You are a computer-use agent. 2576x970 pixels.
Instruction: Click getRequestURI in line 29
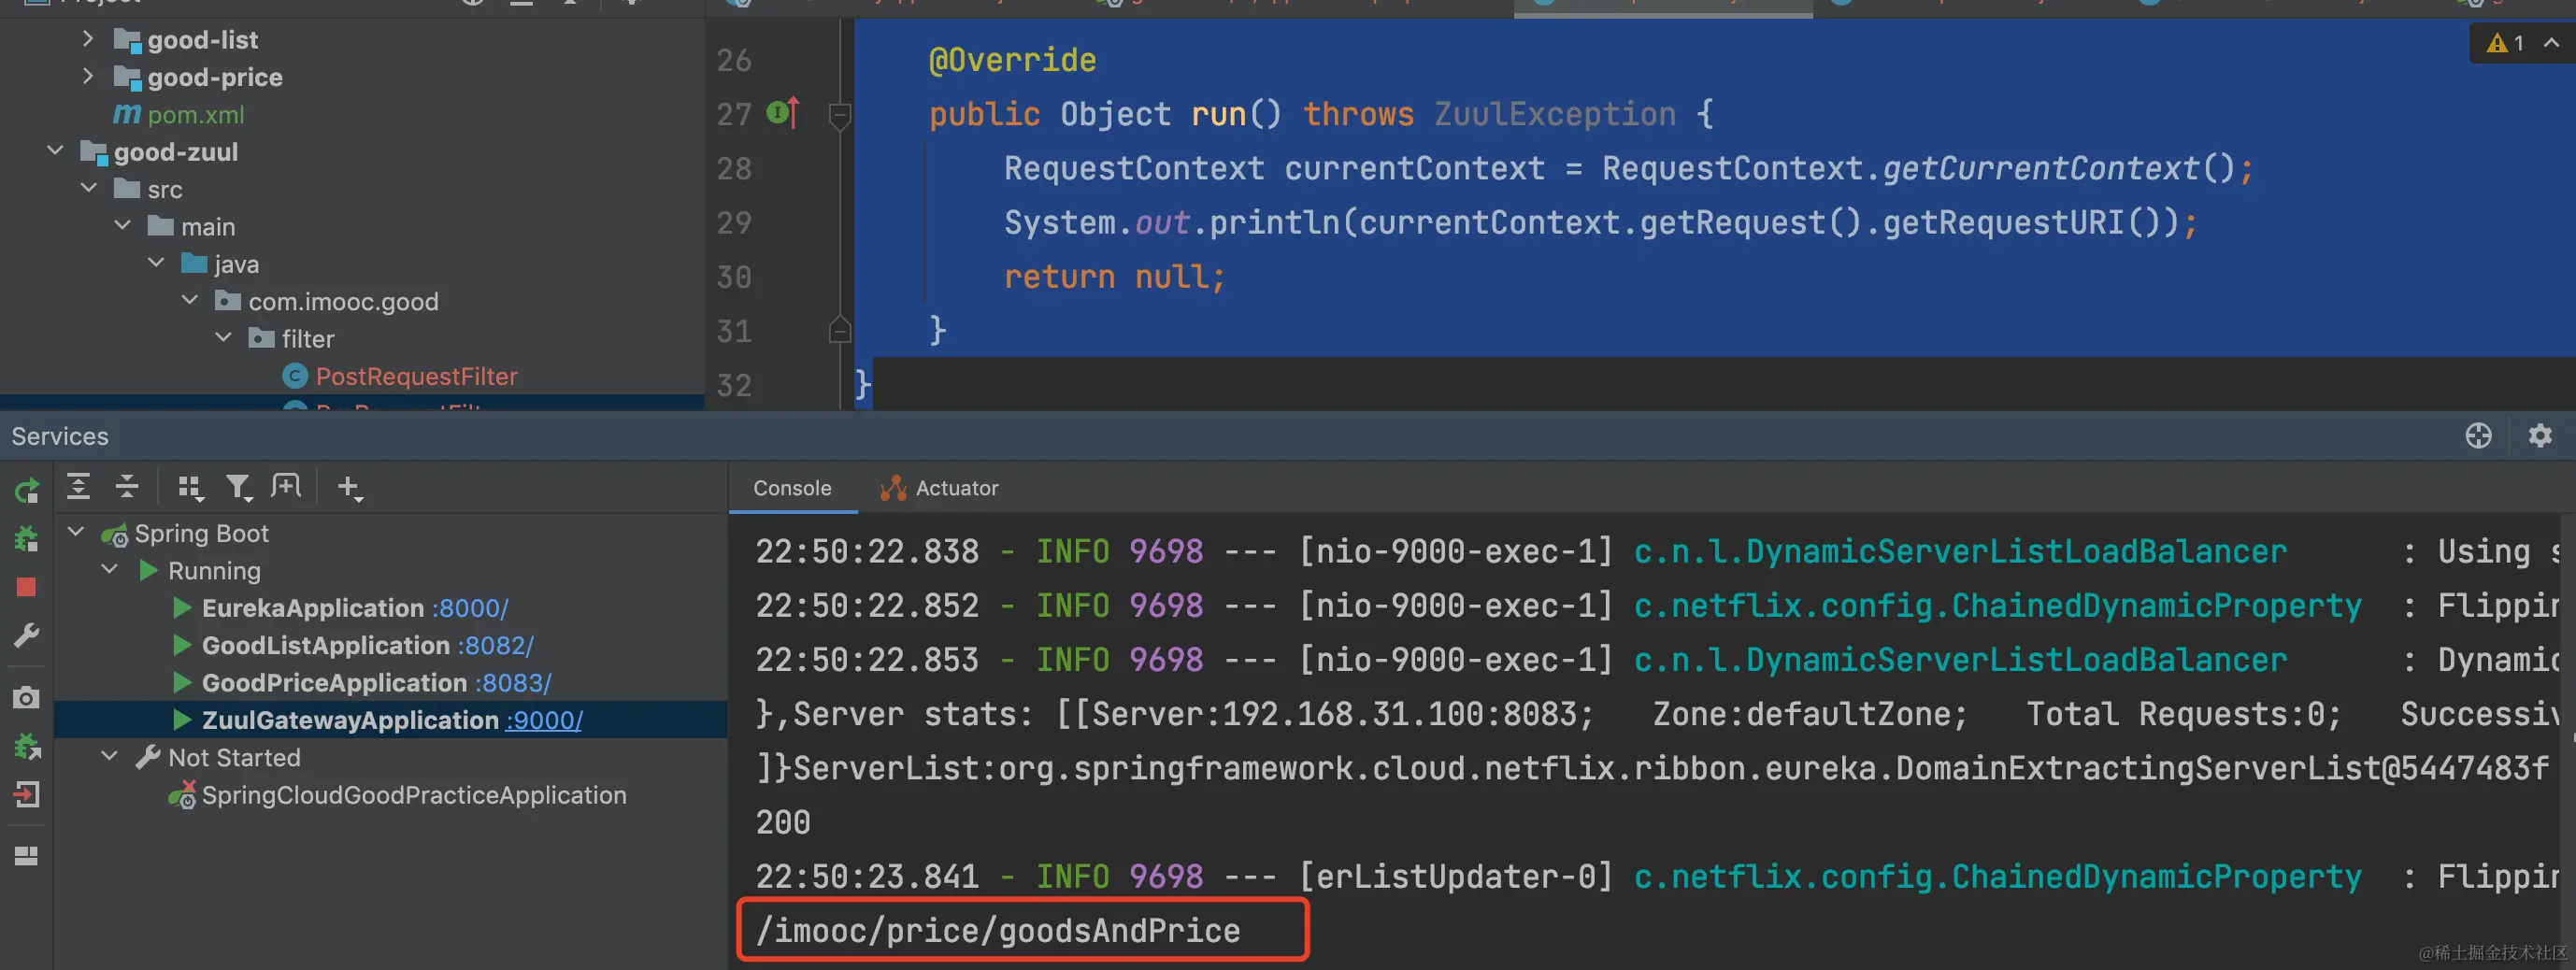point(2003,222)
